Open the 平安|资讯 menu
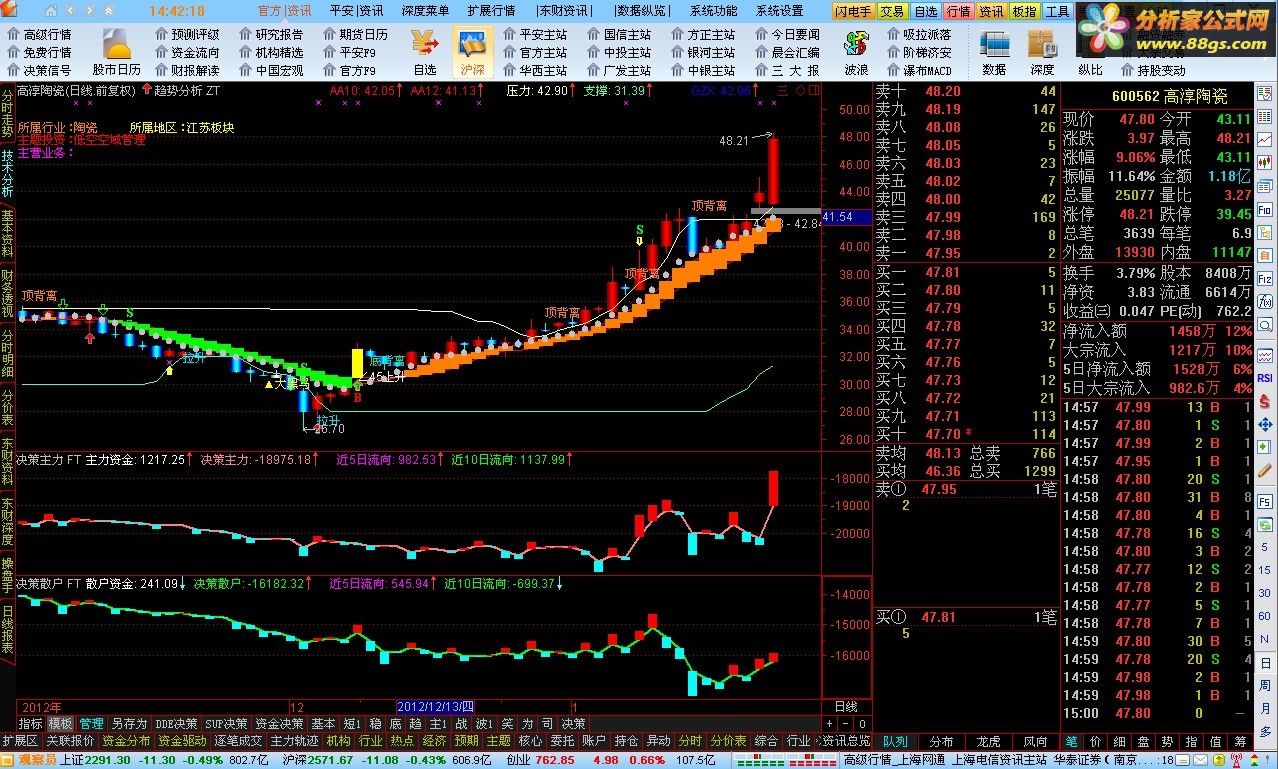Viewport: 1278px width, 769px height. coord(356,11)
